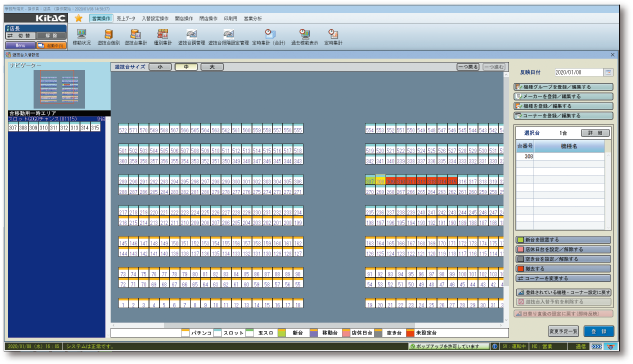Open 遊技台集計 toolbar icon
The width and height of the screenshot is (633, 364).
(x=136, y=37)
